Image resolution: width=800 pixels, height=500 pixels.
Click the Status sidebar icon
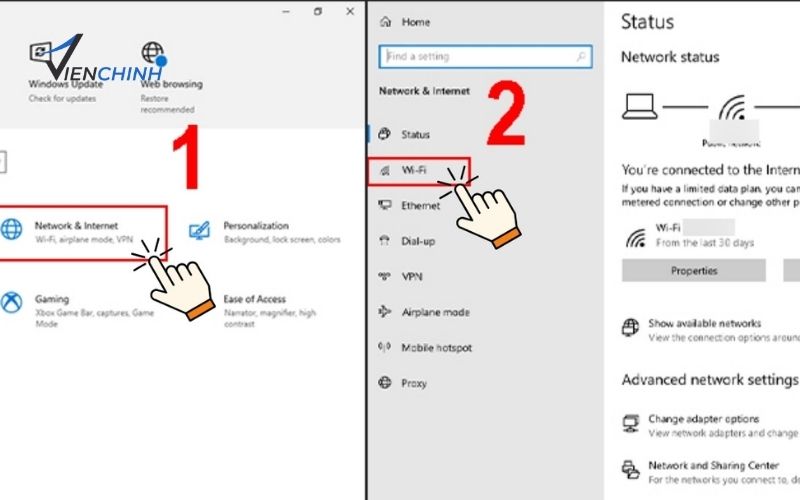[384, 134]
